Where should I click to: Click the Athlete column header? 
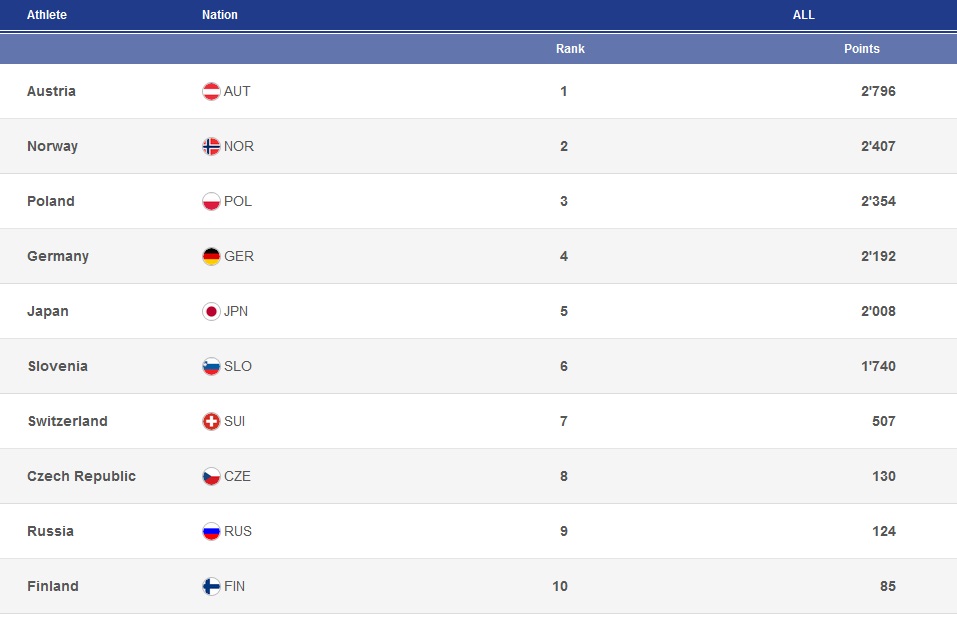click(47, 15)
